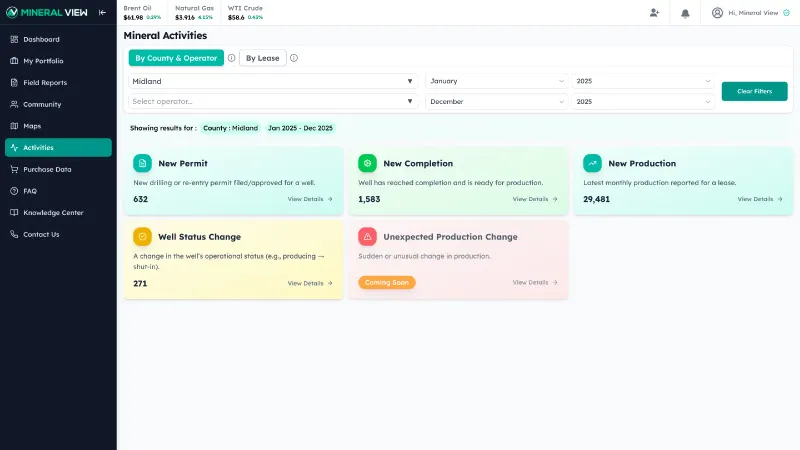Click the New Production chart icon

[x=592, y=163]
